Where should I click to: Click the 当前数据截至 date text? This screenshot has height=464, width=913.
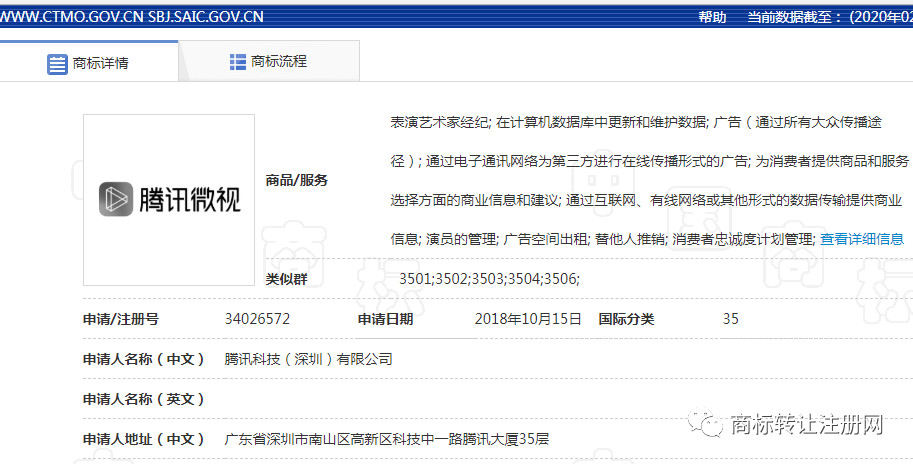pos(830,17)
